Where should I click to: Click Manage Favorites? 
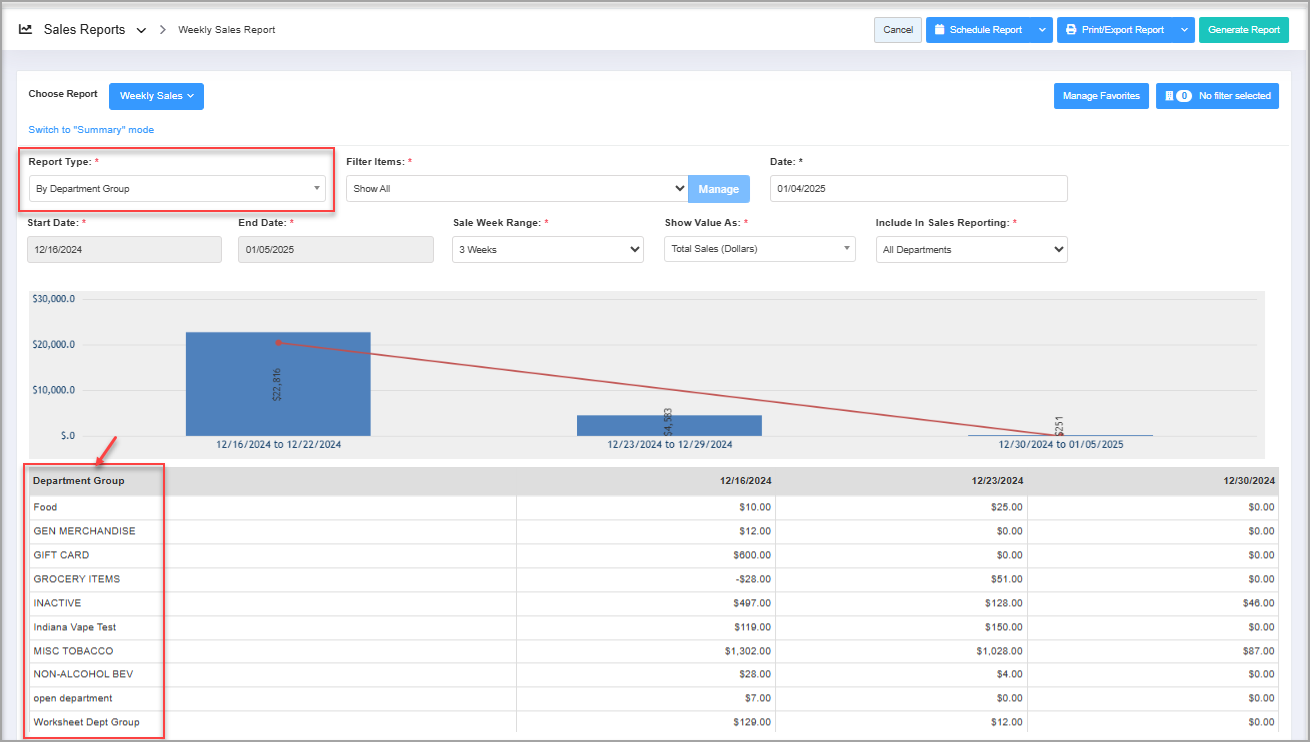click(x=1101, y=96)
